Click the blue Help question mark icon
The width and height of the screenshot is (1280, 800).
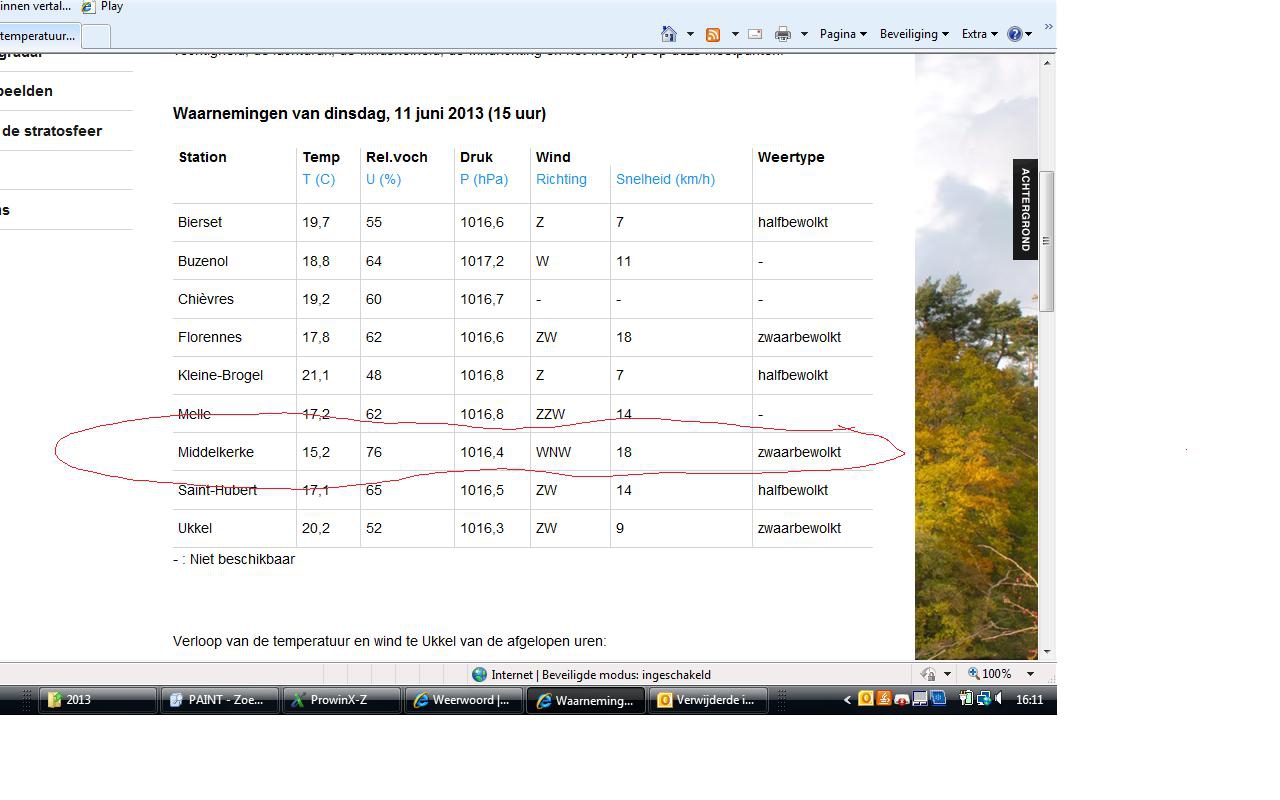tap(1015, 34)
